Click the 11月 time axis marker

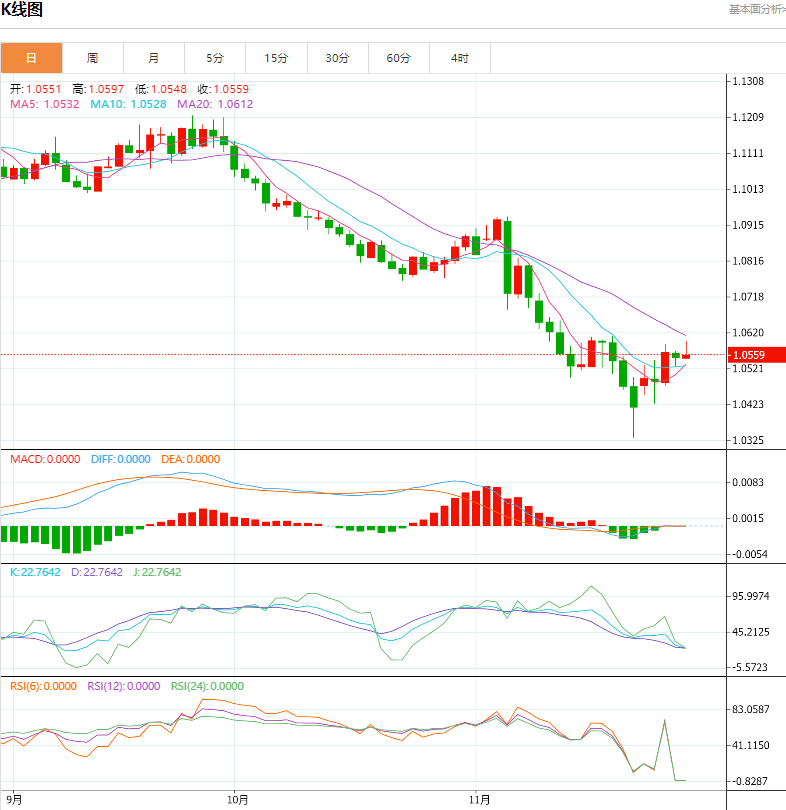479,800
